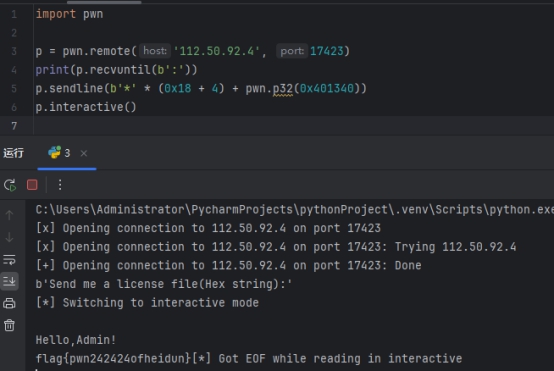Viewport: 554px width, 371px height.
Task: Stop the running process with red square
Action: 32,185
